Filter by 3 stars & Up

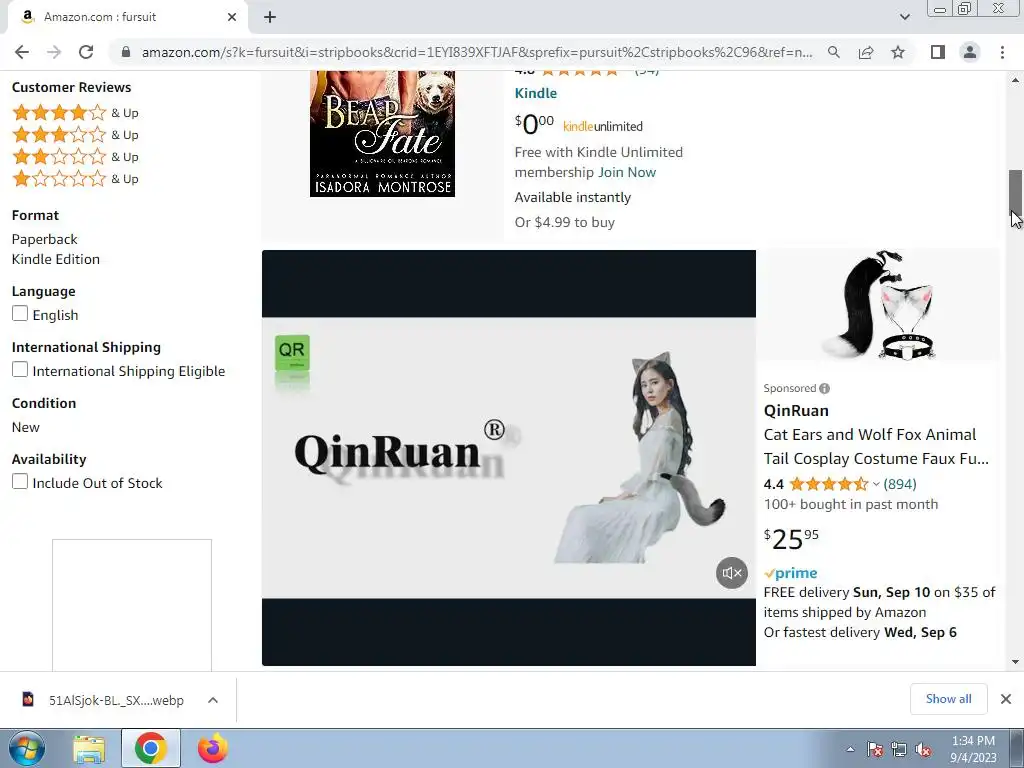point(75,135)
